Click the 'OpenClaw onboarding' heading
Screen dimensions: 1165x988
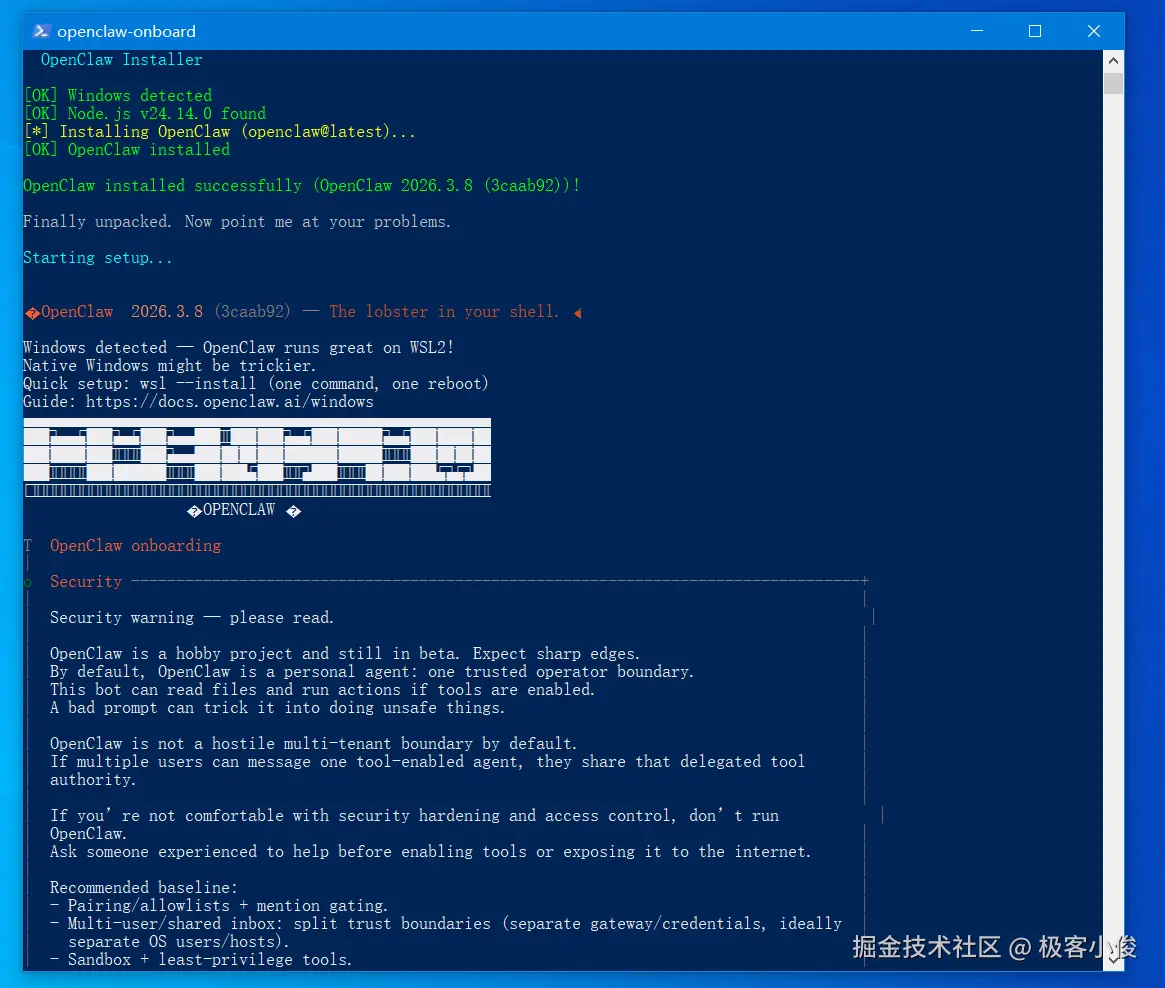pyautogui.click(x=135, y=546)
